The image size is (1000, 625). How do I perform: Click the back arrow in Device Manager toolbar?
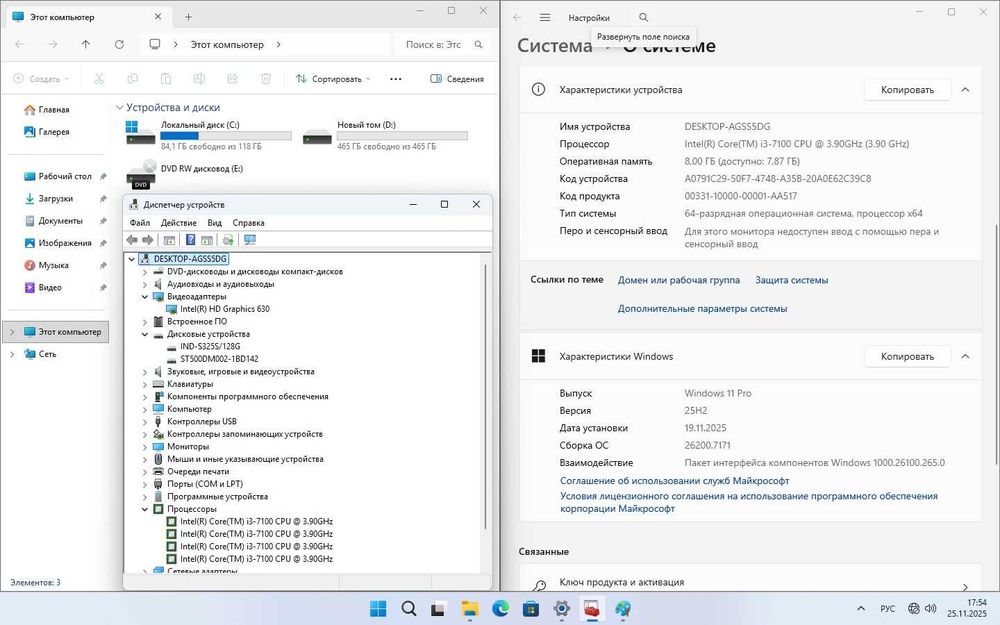click(x=132, y=240)
